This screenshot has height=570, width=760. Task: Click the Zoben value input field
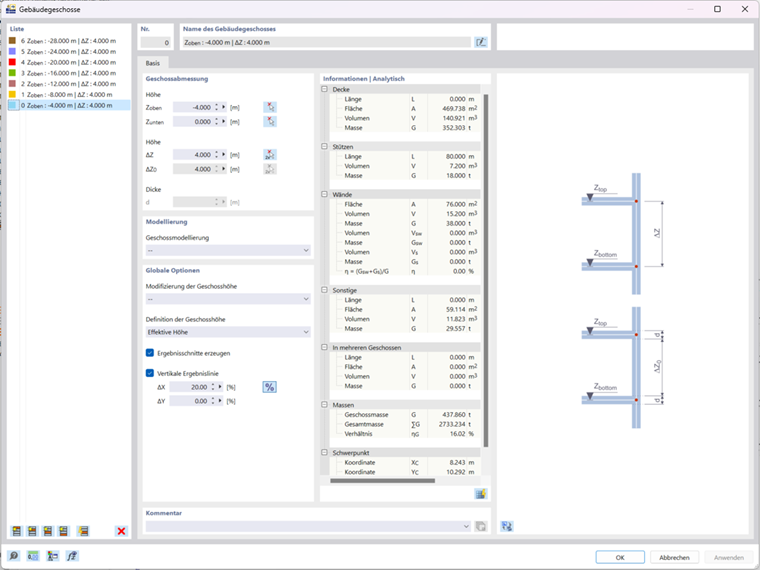(x=193, y=108)
